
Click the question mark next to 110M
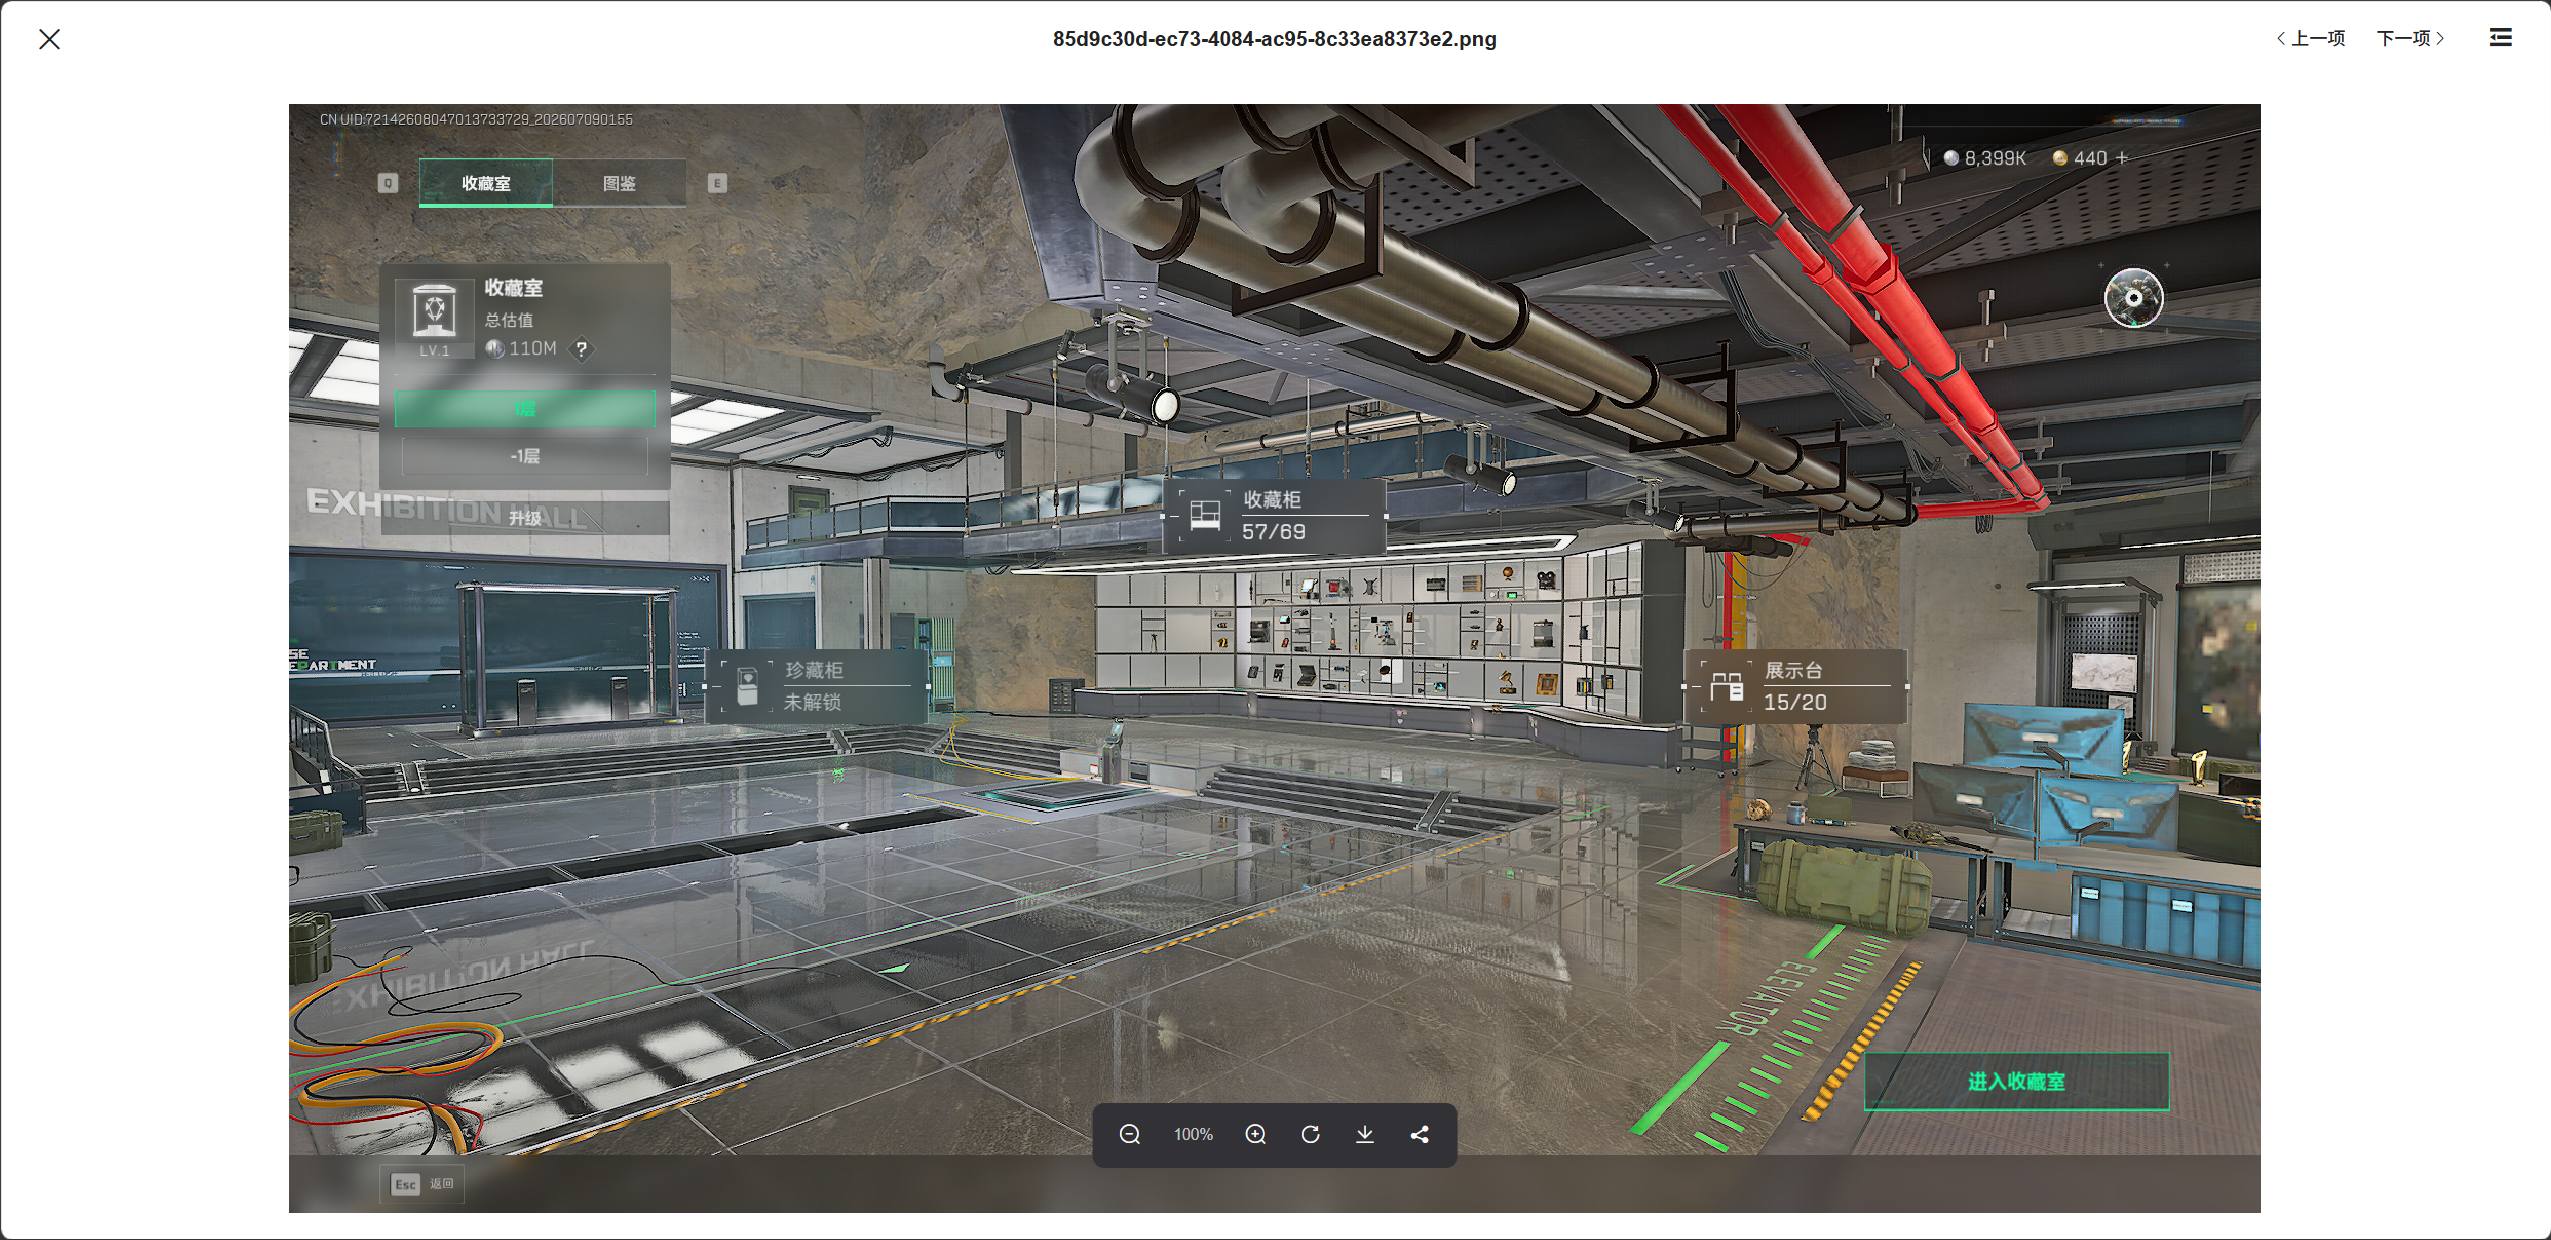tap(581, 349)
